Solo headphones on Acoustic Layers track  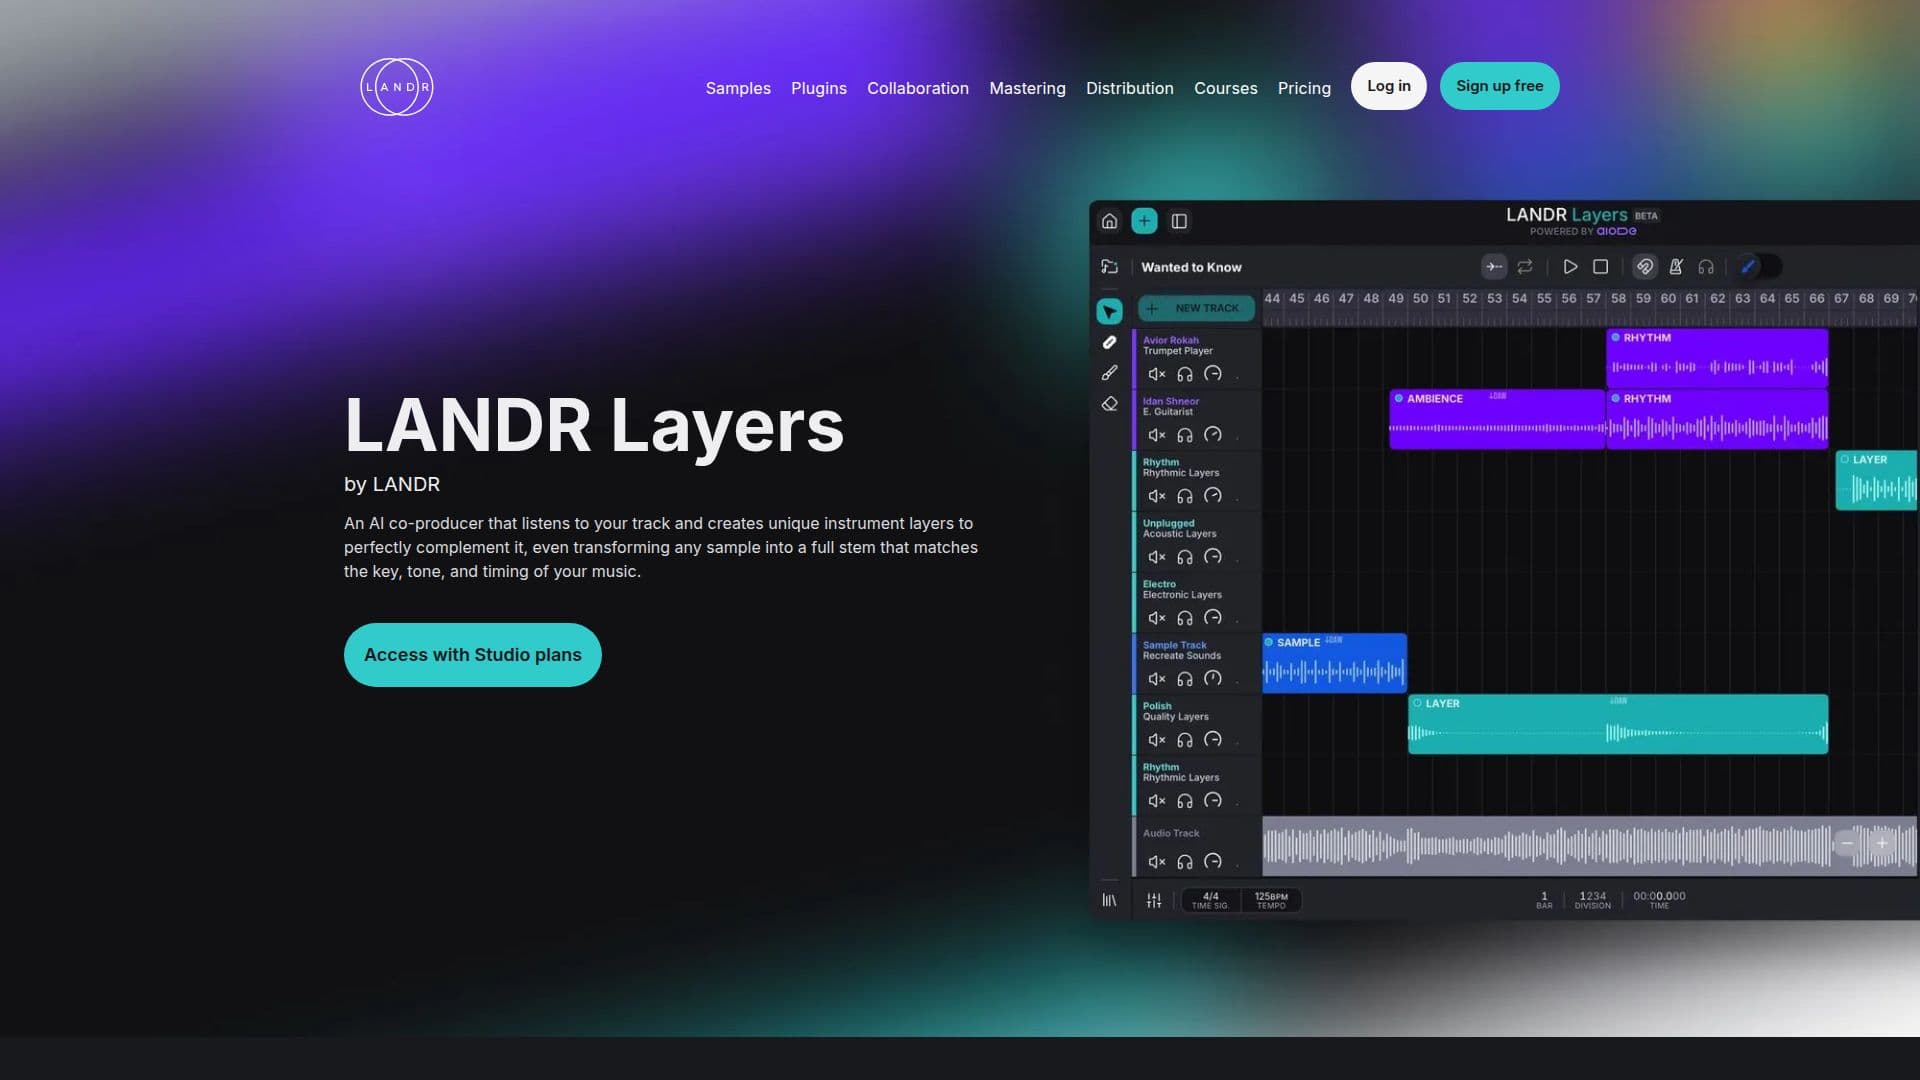1185,557
